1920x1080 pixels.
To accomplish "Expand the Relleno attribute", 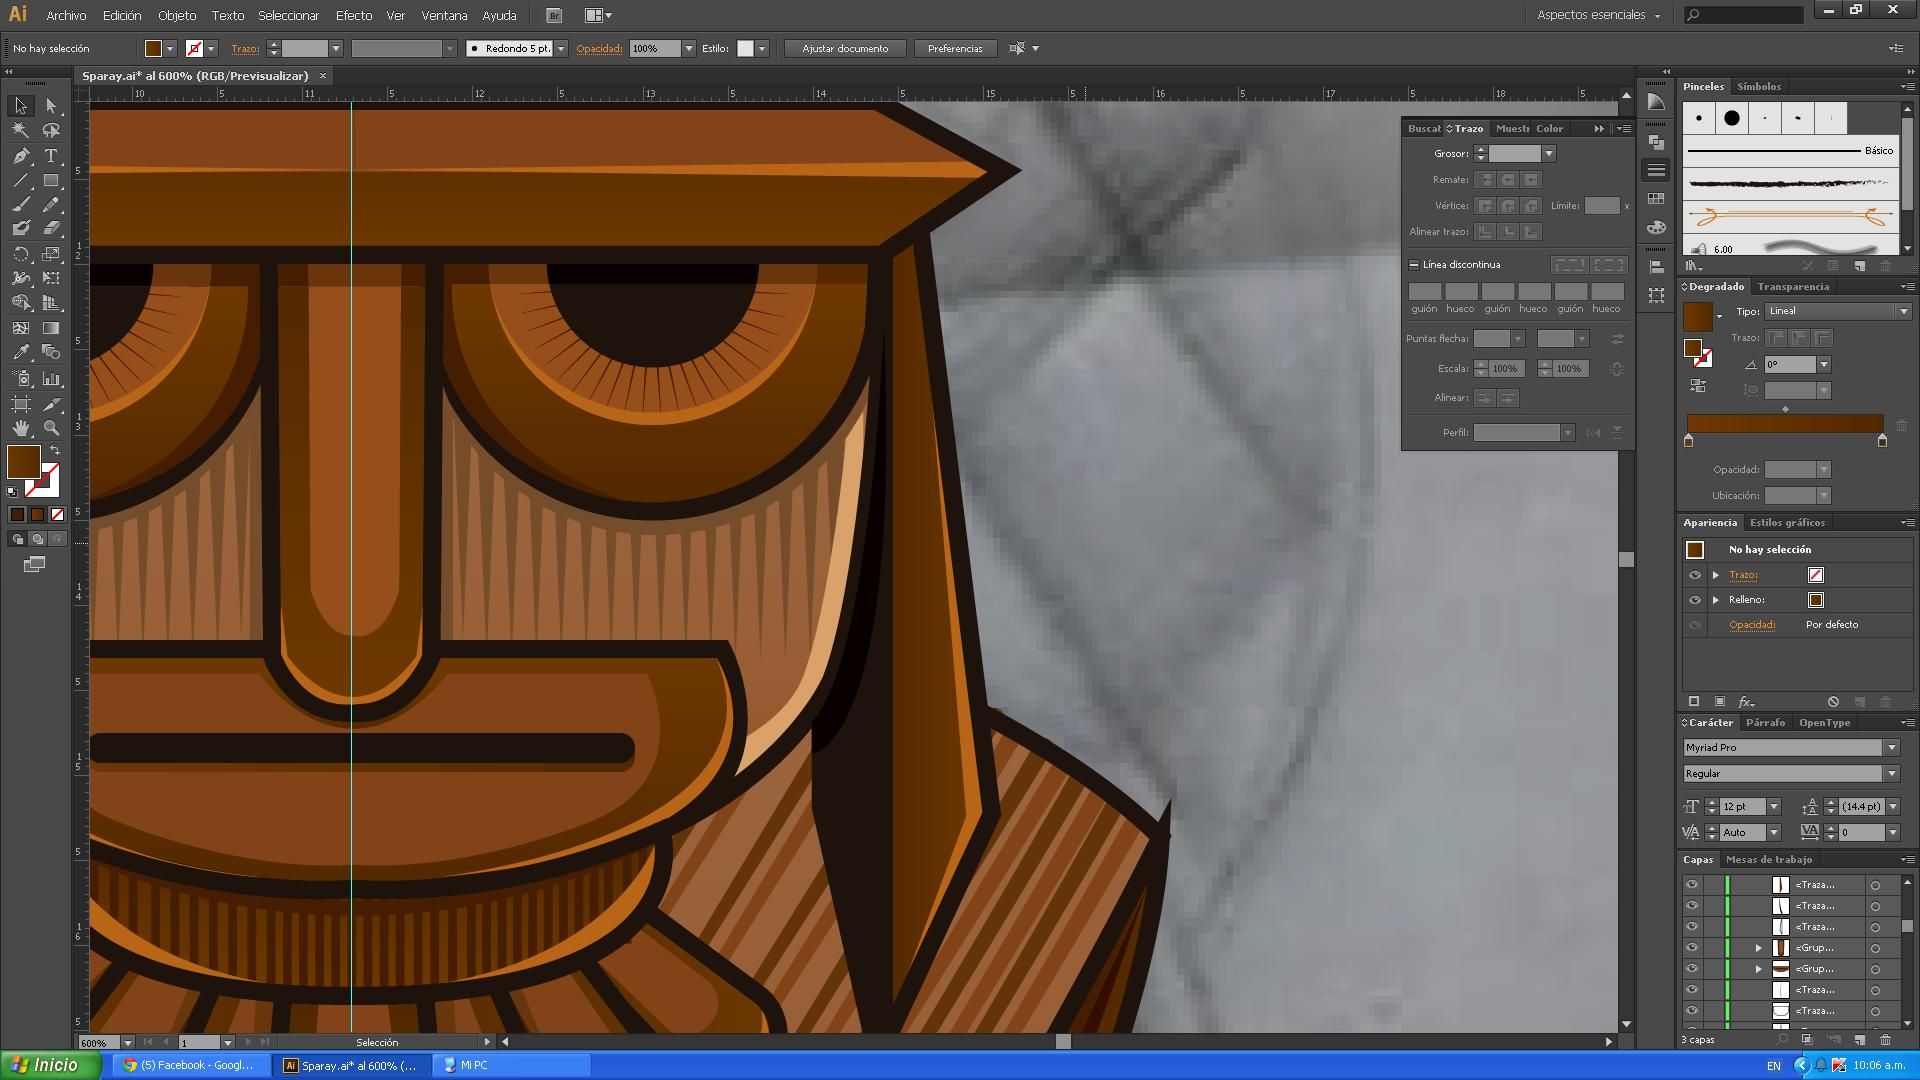I will [1716, 600].
